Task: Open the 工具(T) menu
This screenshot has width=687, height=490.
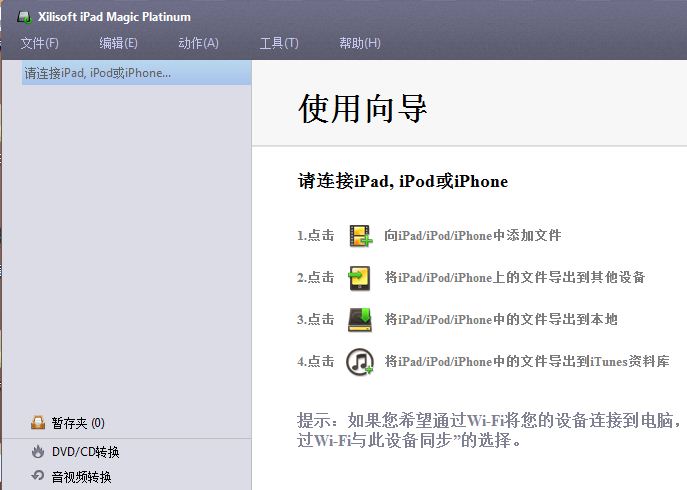Action: coord(279,43)
